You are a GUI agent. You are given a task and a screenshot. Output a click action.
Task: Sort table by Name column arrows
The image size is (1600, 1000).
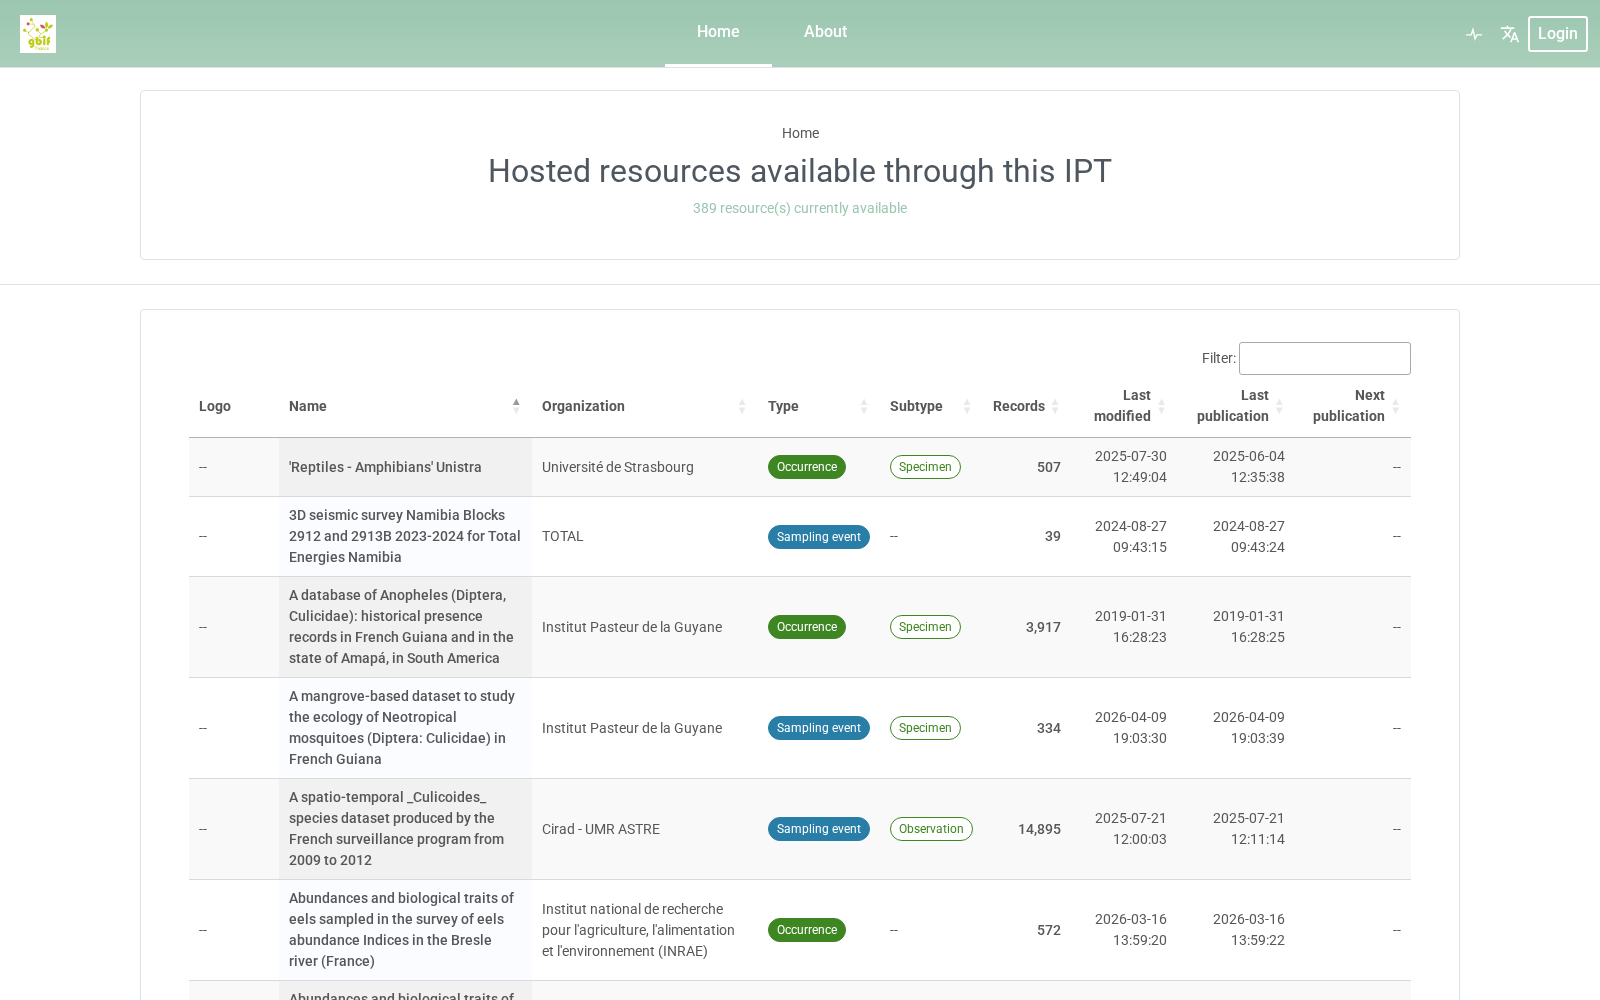pyautogui.click(x=516, y=406)
